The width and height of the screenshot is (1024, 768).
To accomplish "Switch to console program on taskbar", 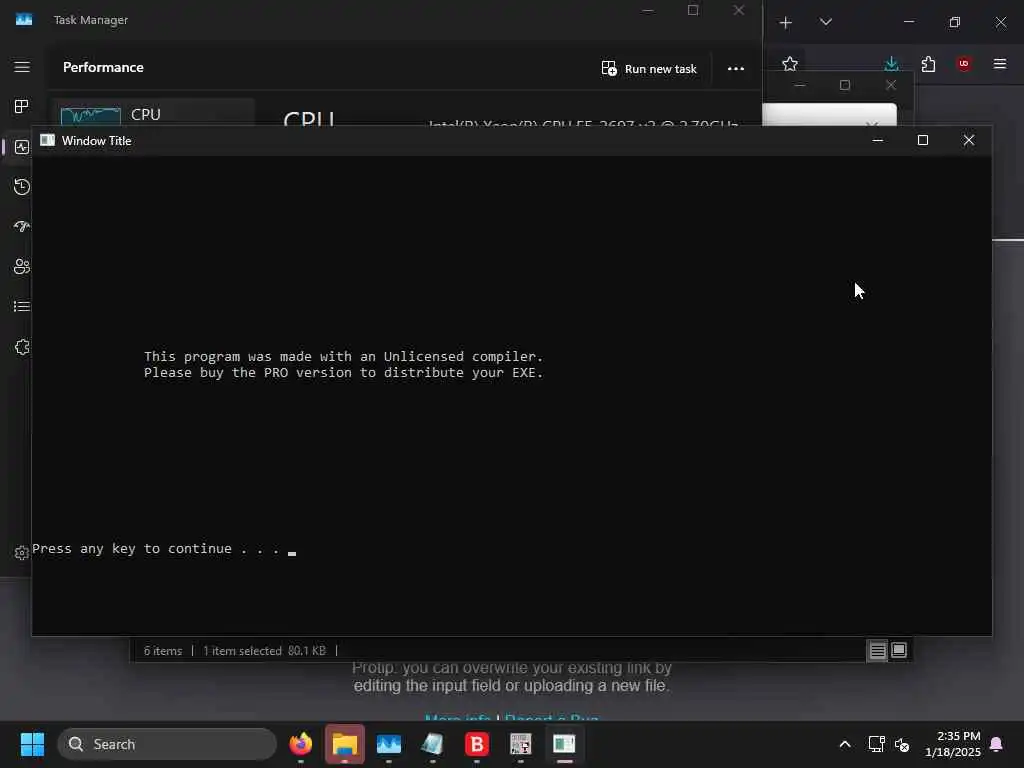I will pos(564,744).
